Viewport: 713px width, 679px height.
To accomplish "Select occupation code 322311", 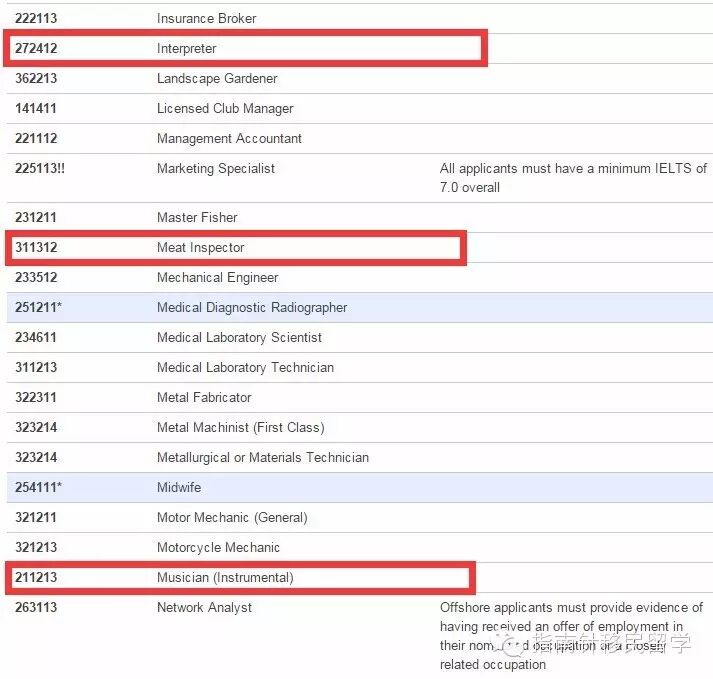I will (35, 397).
